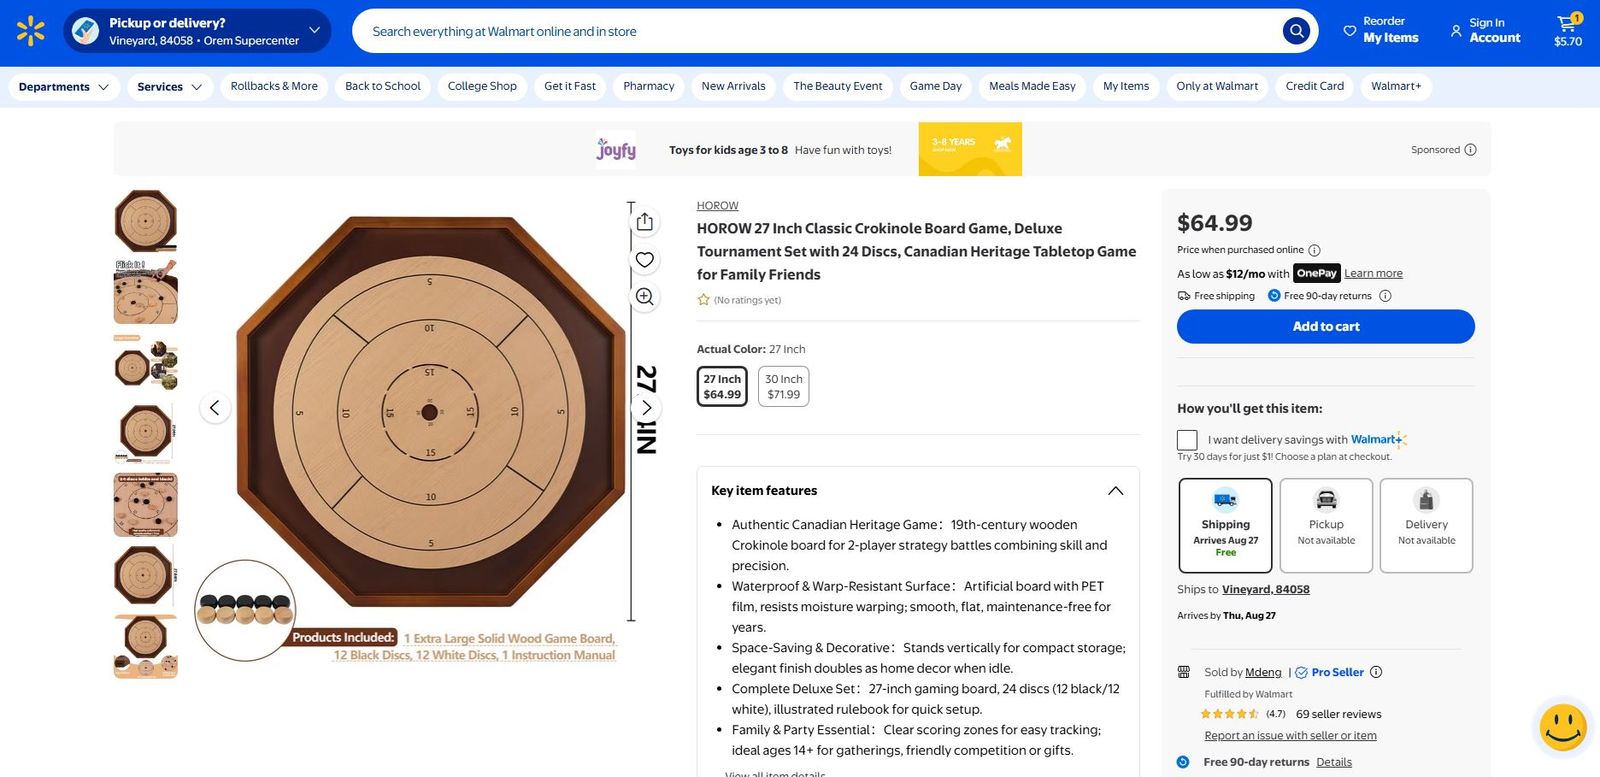Check the Walmart+ delivery savings box

click(1187, 440)
